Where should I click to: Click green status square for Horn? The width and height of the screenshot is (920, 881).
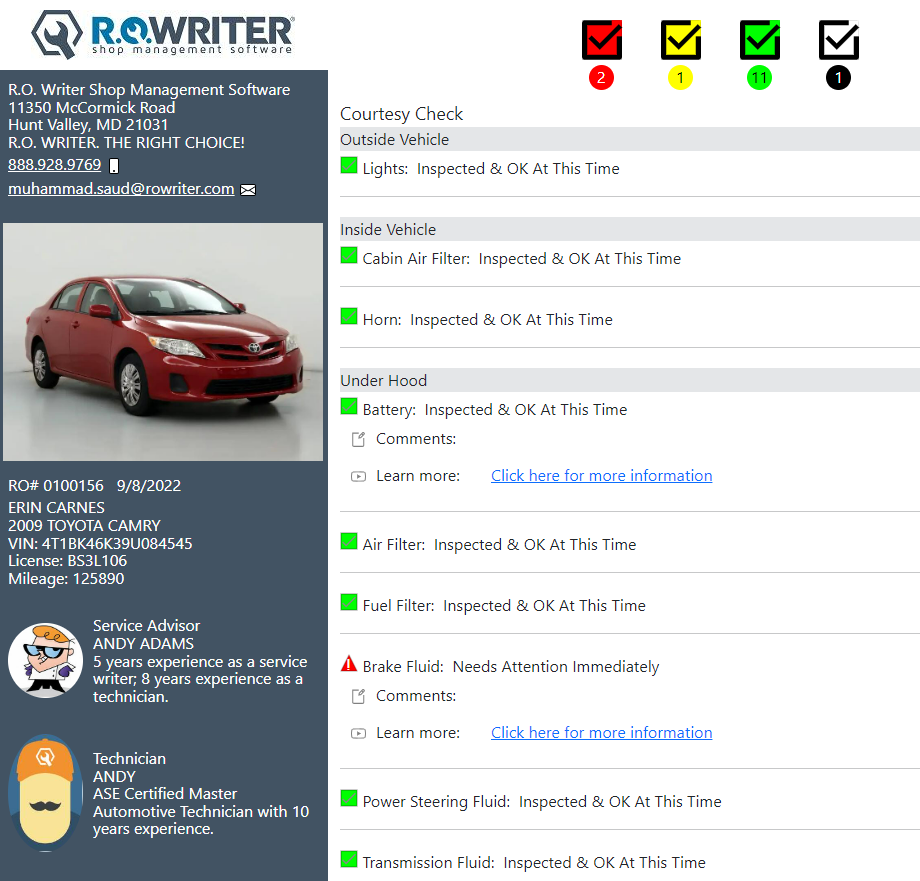click(349, 316)
